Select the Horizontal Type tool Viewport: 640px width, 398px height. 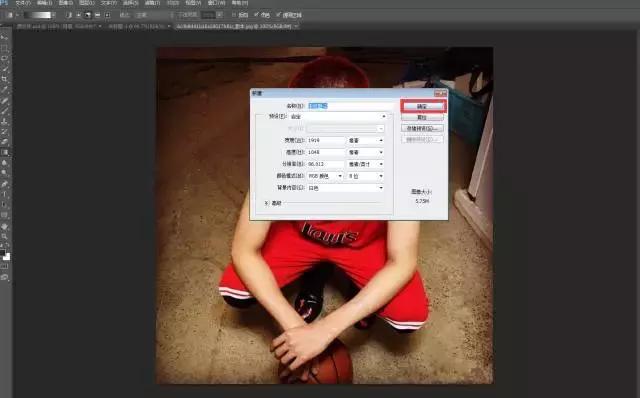(5, 194)
